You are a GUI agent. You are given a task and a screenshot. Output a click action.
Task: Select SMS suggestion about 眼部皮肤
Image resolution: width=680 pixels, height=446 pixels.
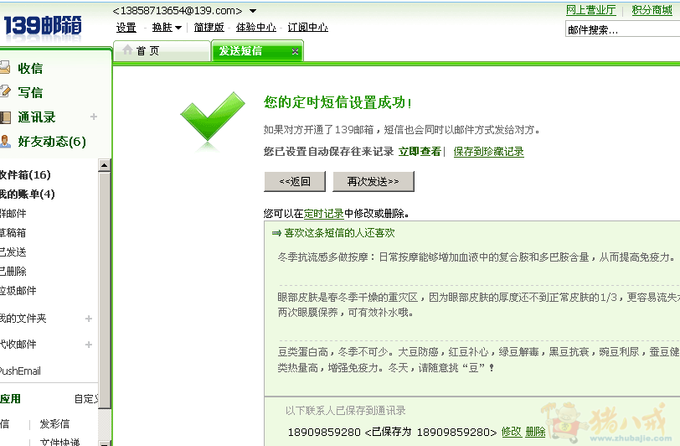tap(479, 305)
